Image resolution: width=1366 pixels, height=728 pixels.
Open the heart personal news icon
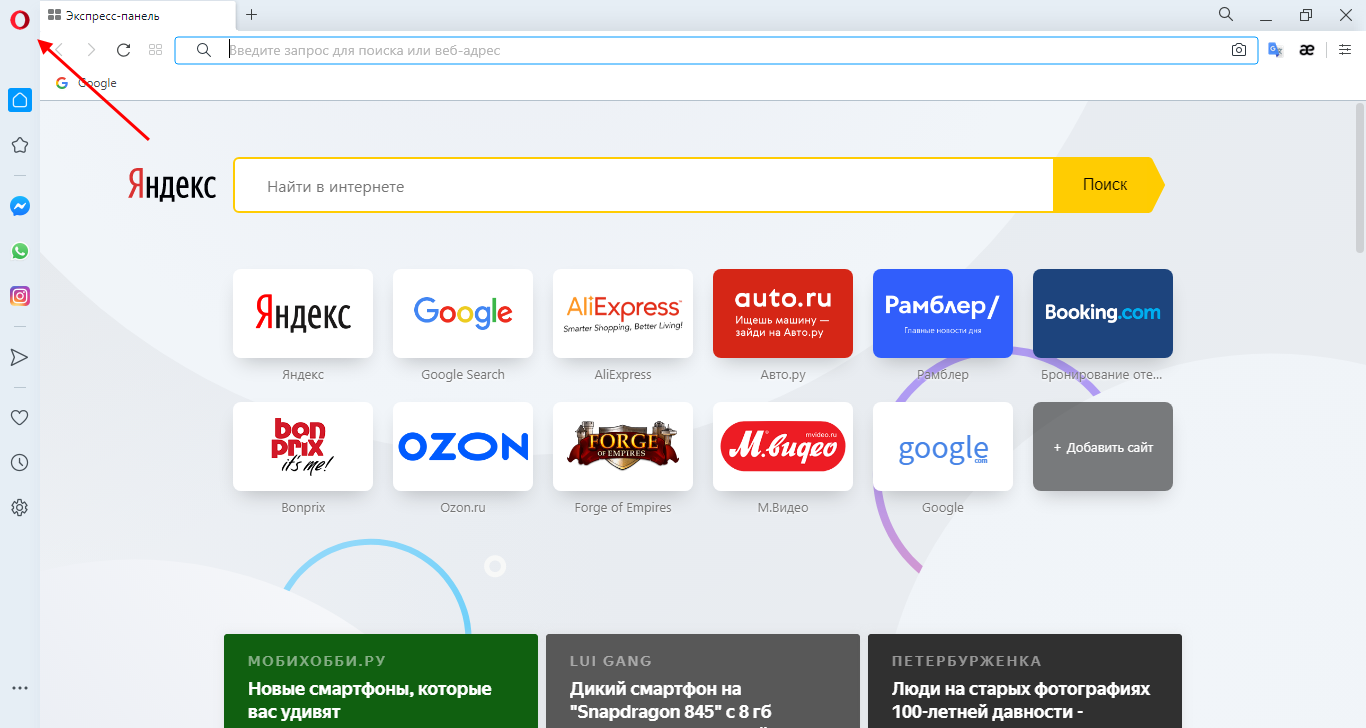[19, 417]
